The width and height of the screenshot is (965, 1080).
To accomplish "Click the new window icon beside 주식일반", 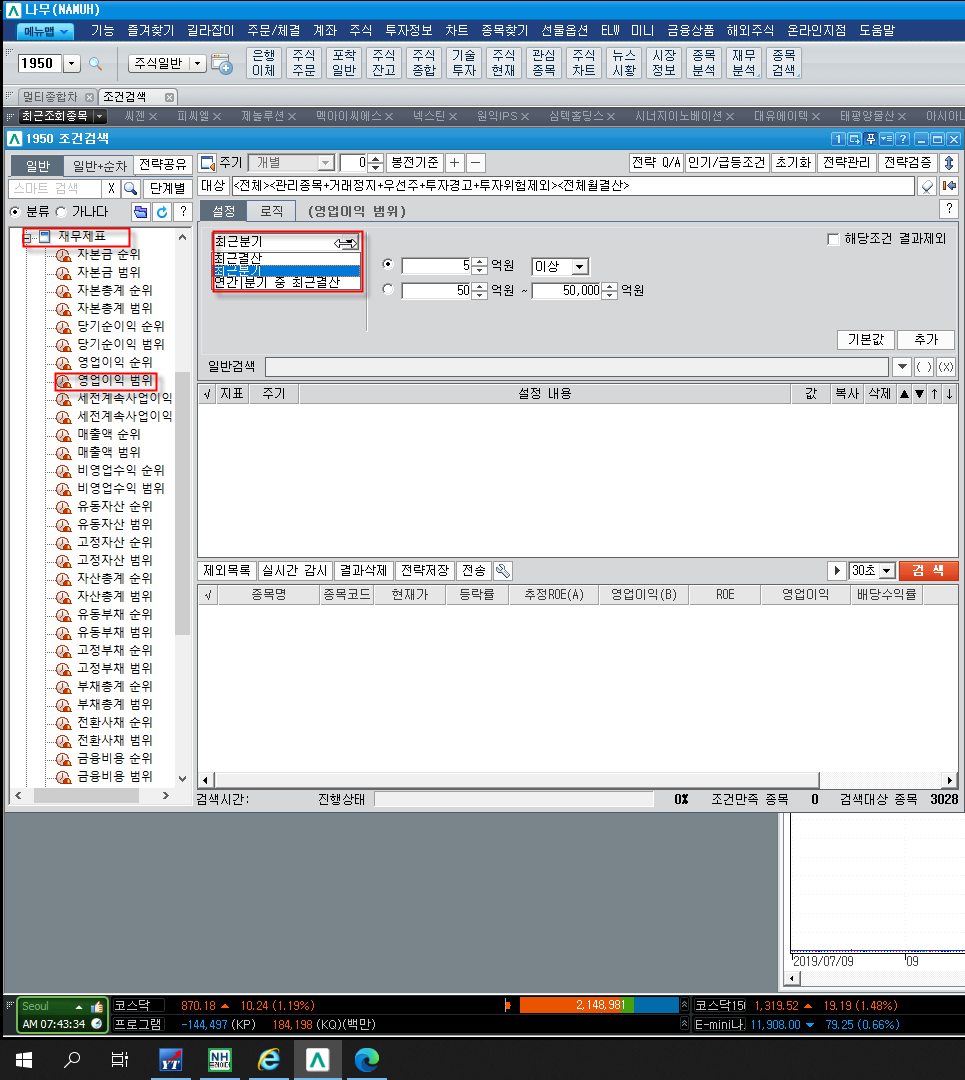I will coord(222,64).
